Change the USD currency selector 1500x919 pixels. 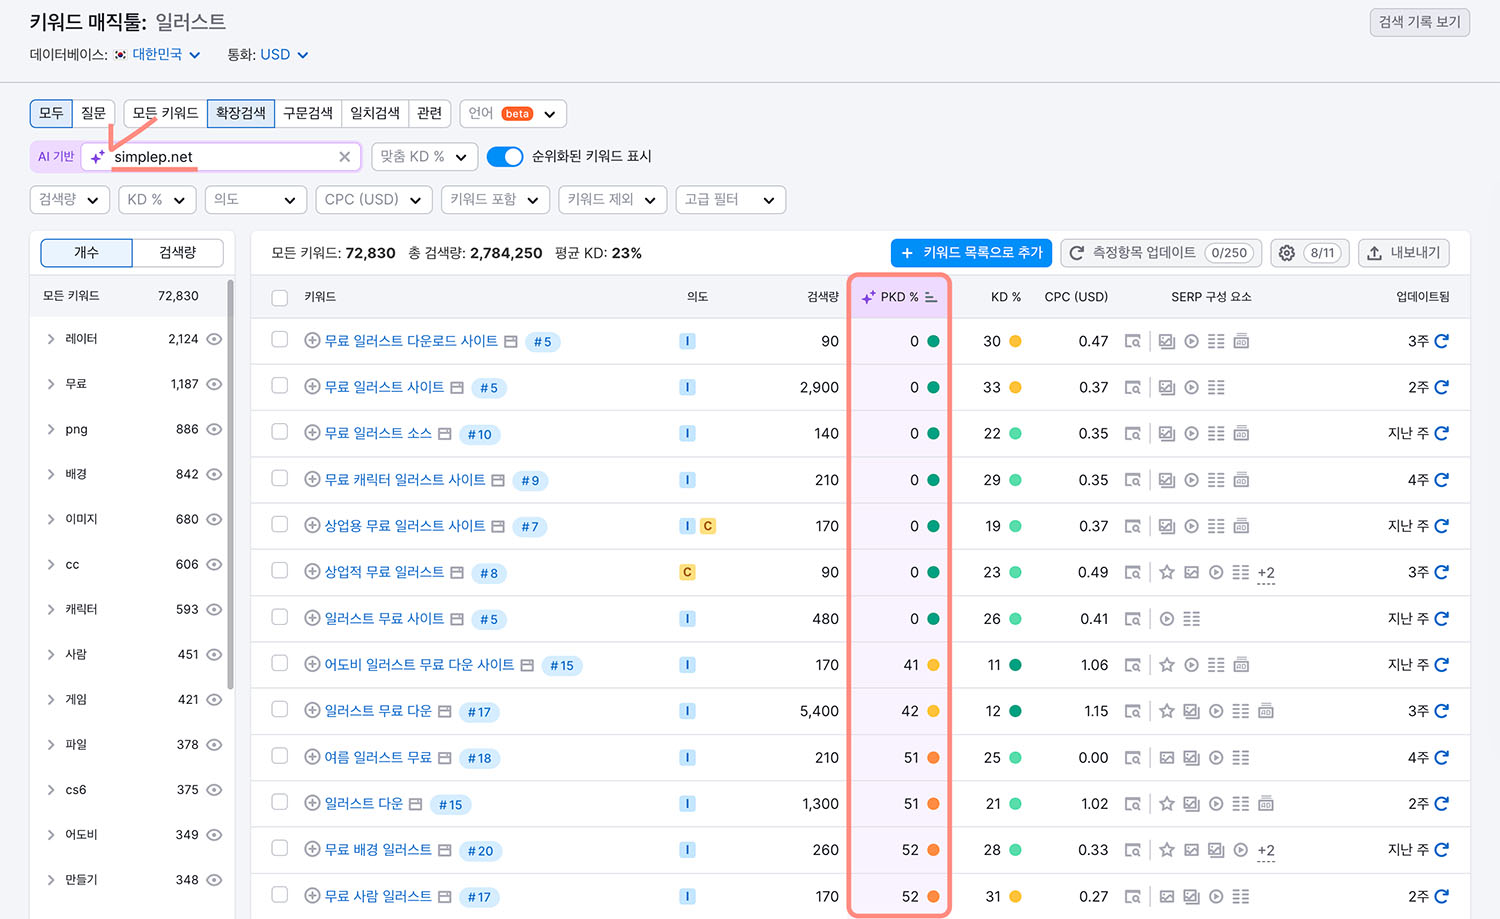[x=284, y=55]
